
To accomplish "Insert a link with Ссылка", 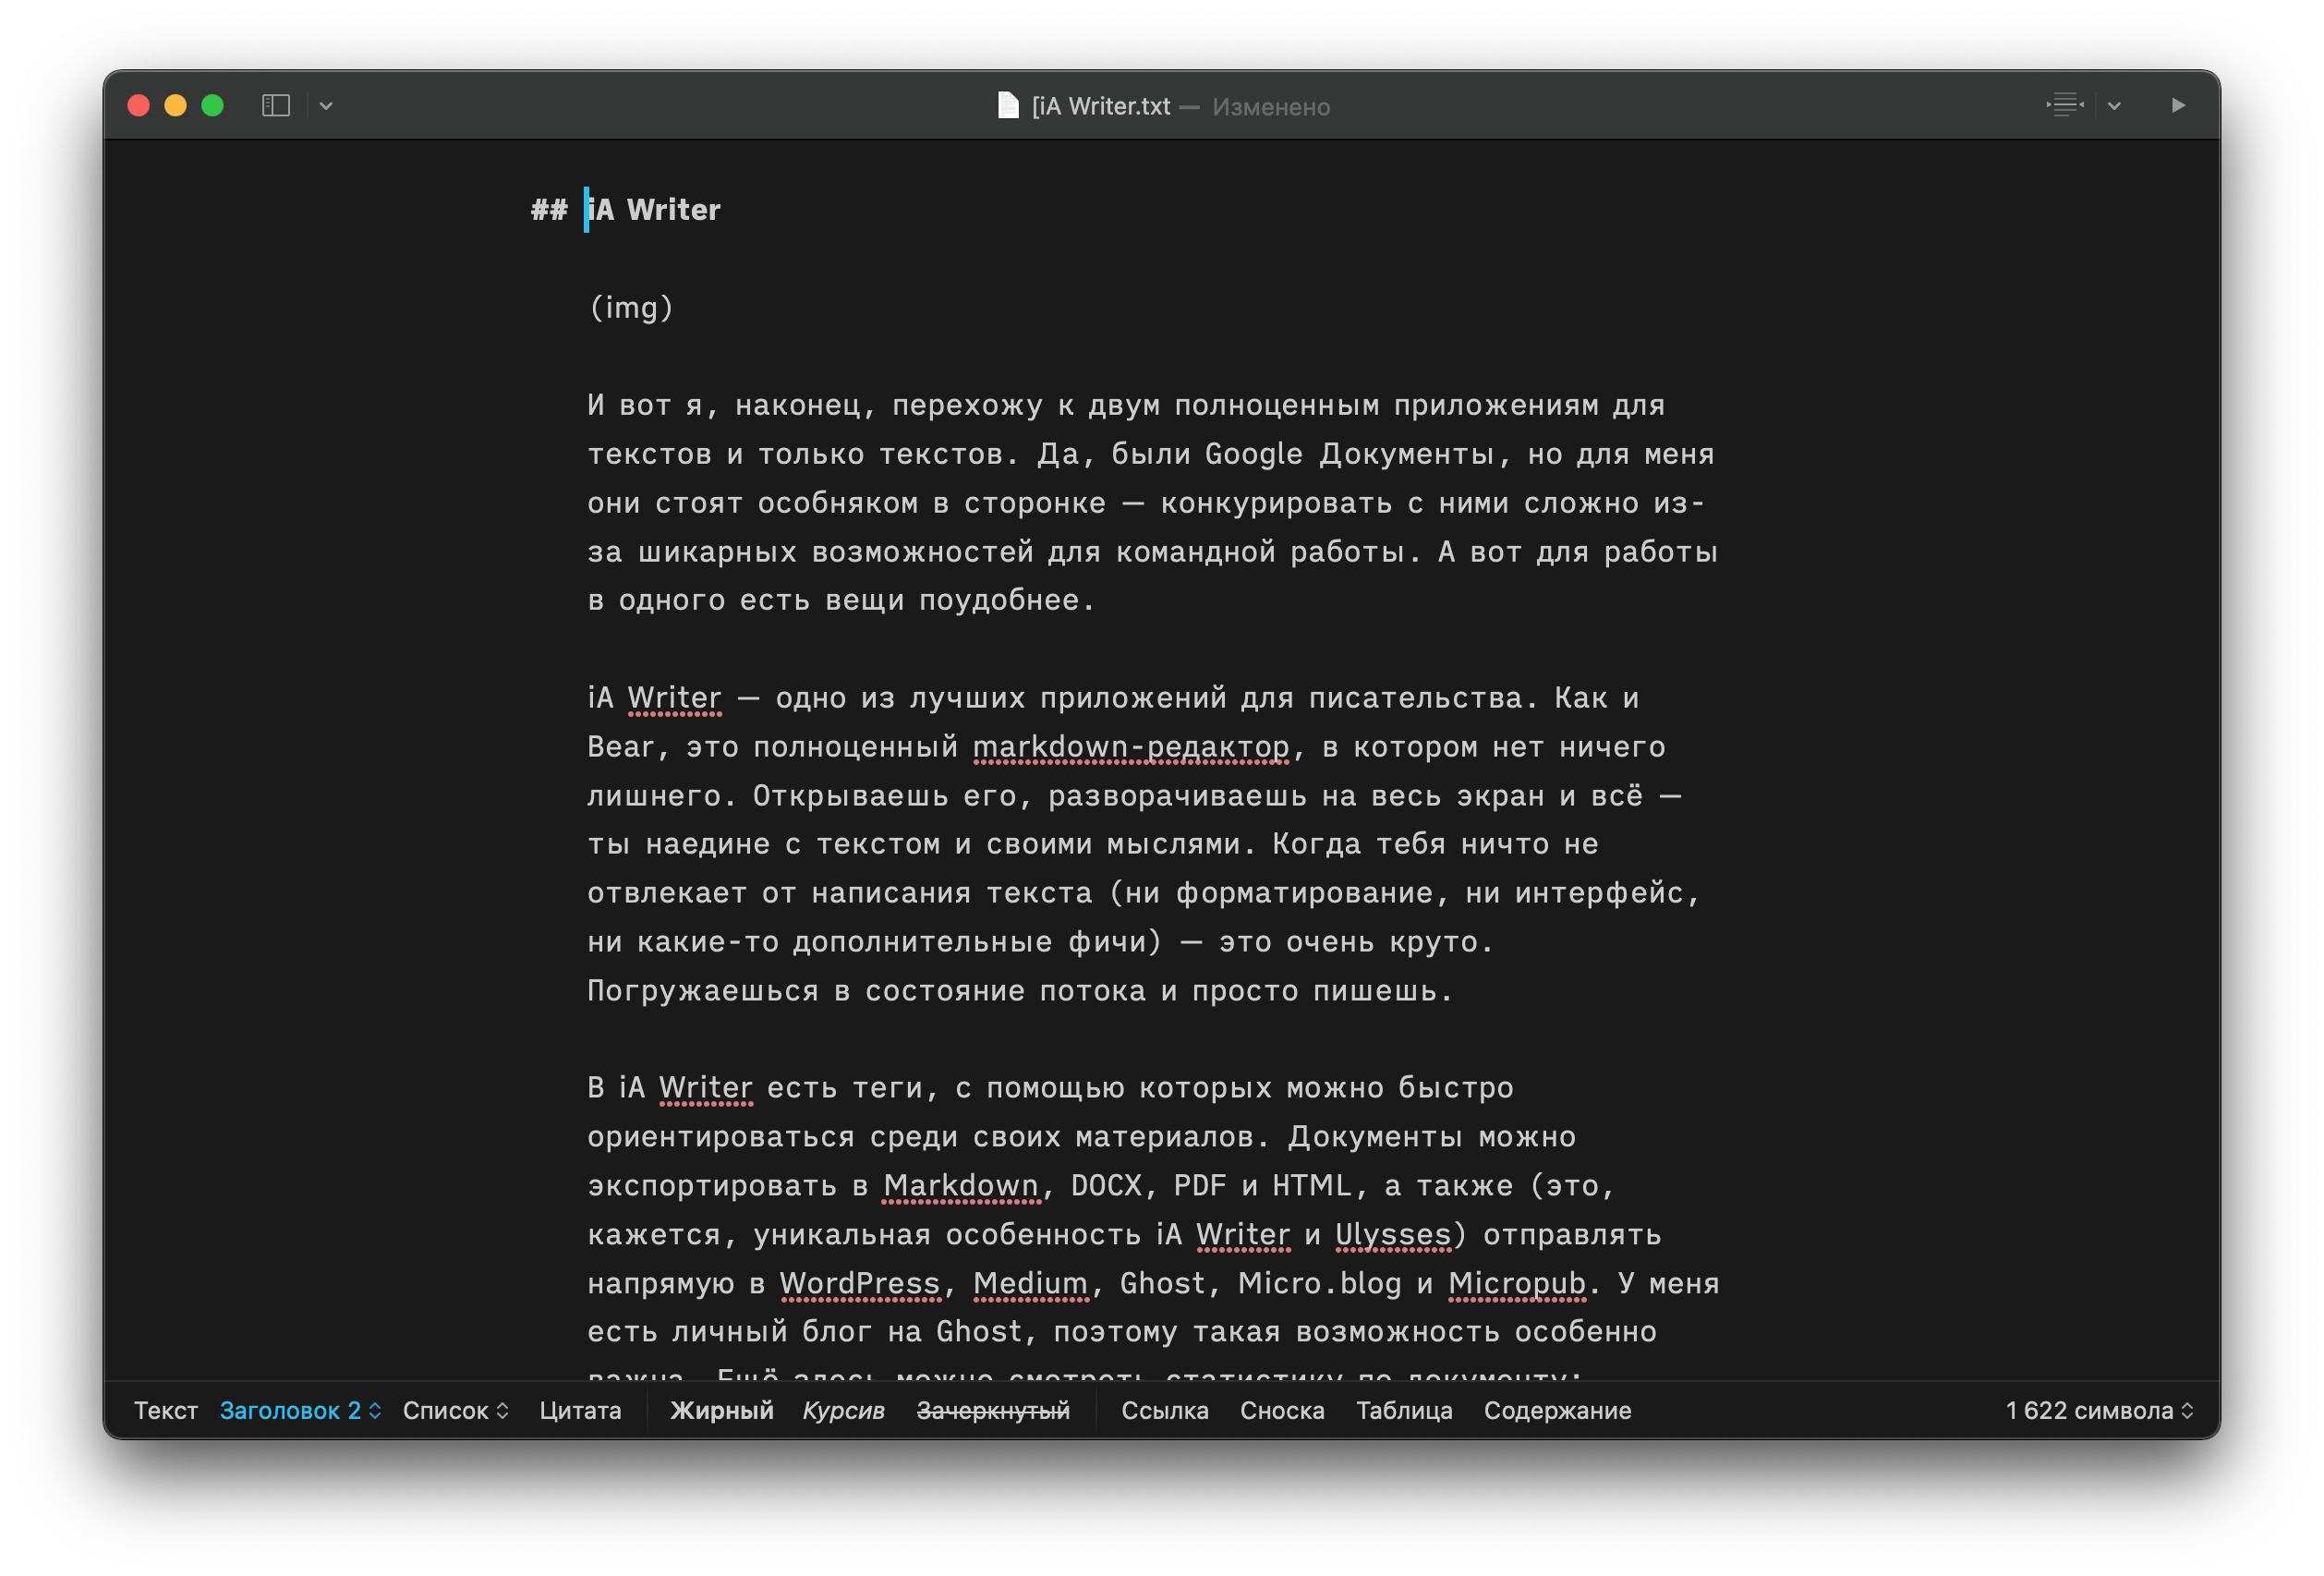I will [x=1165, y=1410].
